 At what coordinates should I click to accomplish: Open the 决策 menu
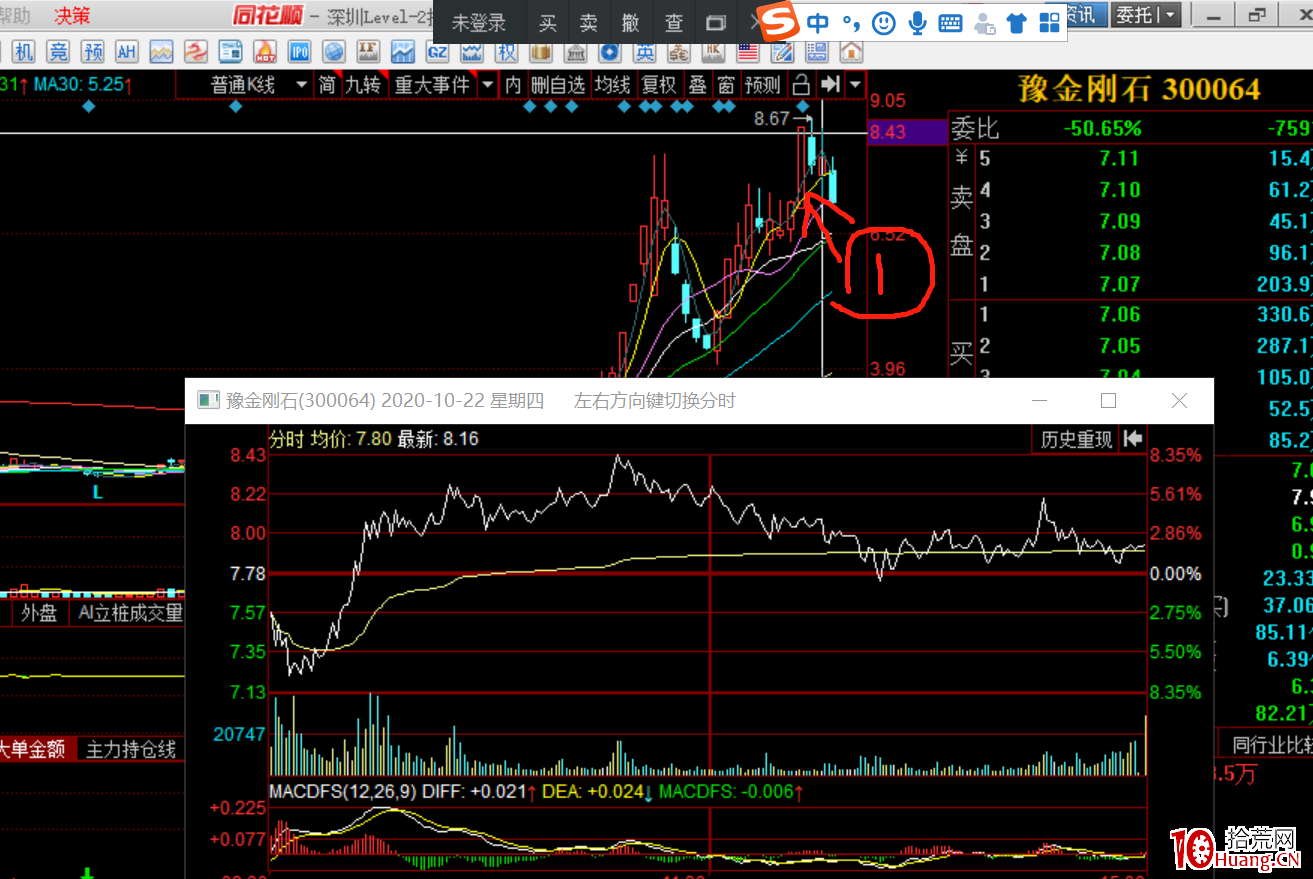click(72, 15)
